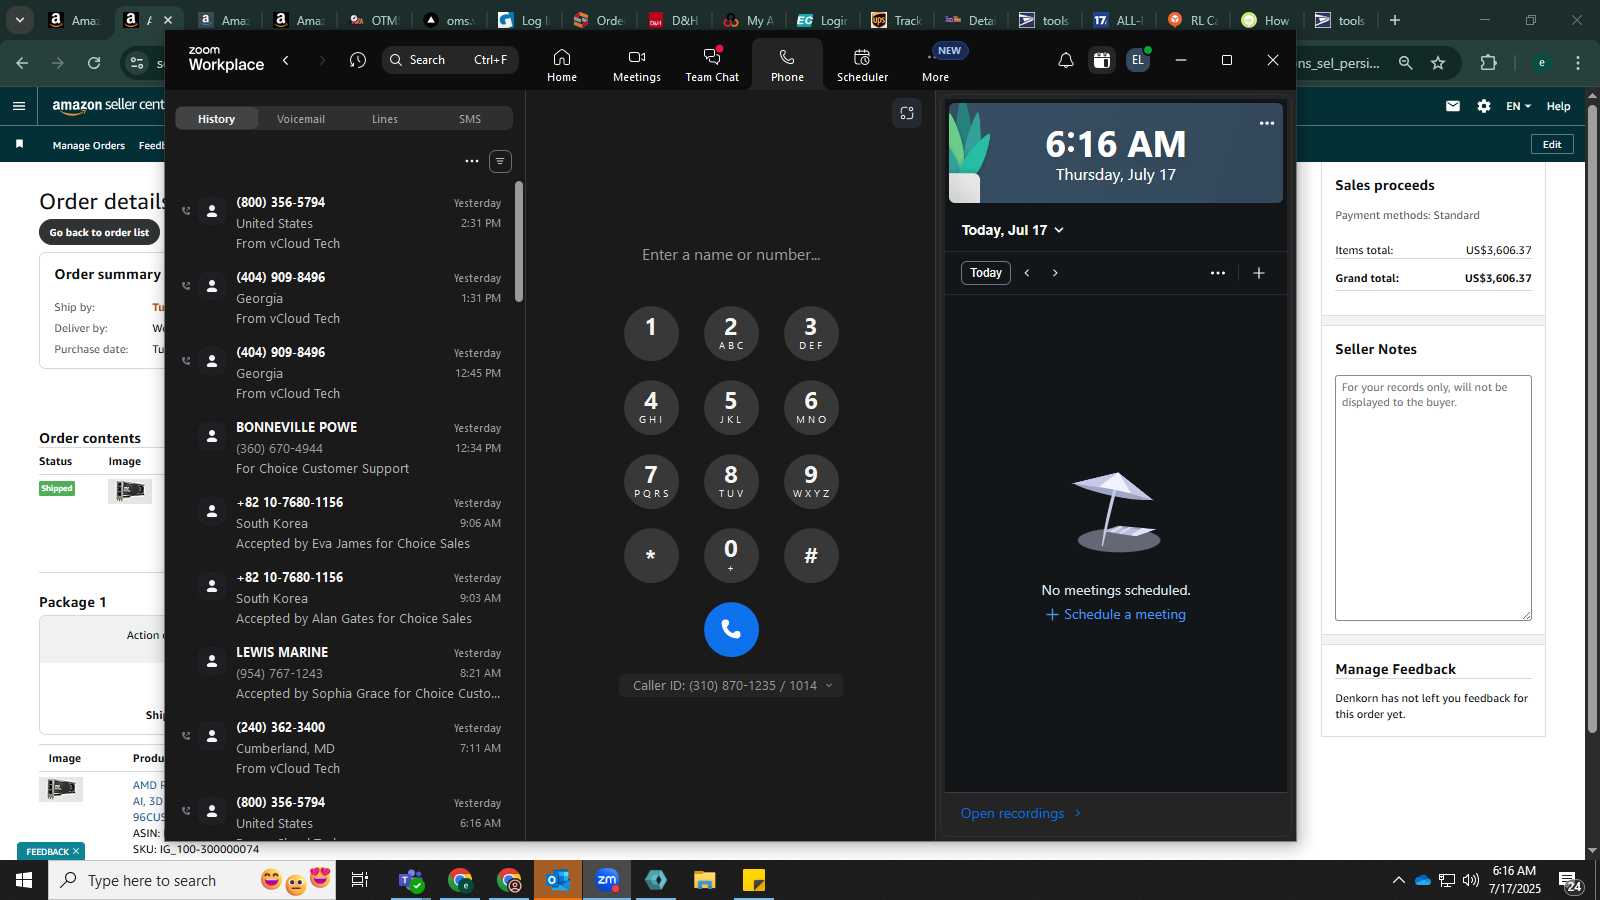Go to next day in calendar
This screenshot has height=900, width=1600.
pyautogui.click(x=1055, y=273)
